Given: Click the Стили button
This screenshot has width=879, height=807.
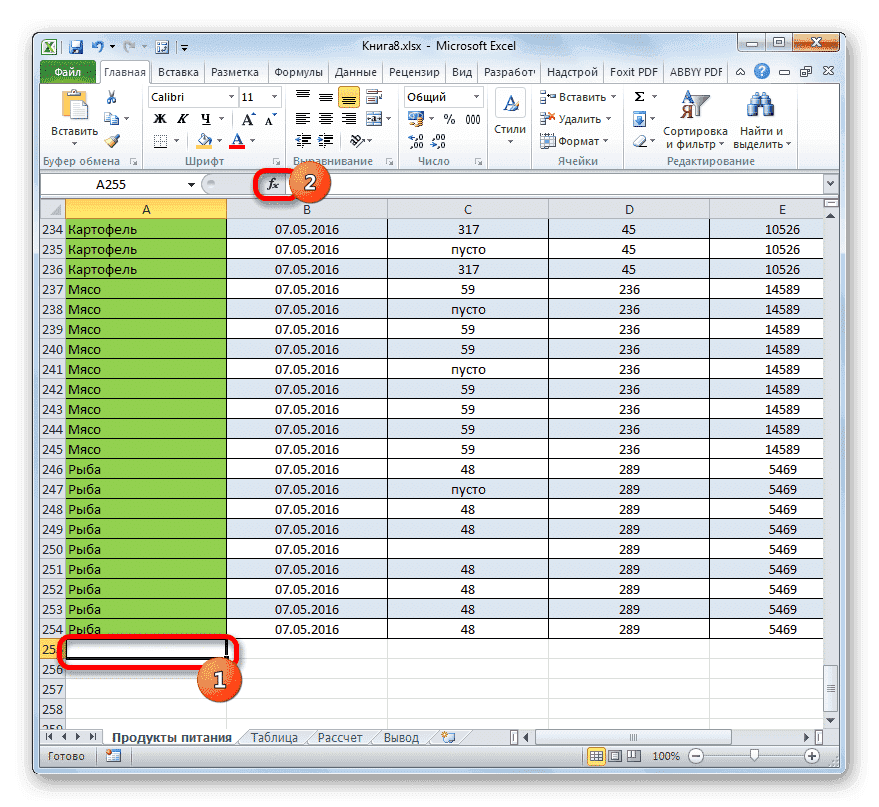Looking at the screenshot, I should tap(509, 113).
